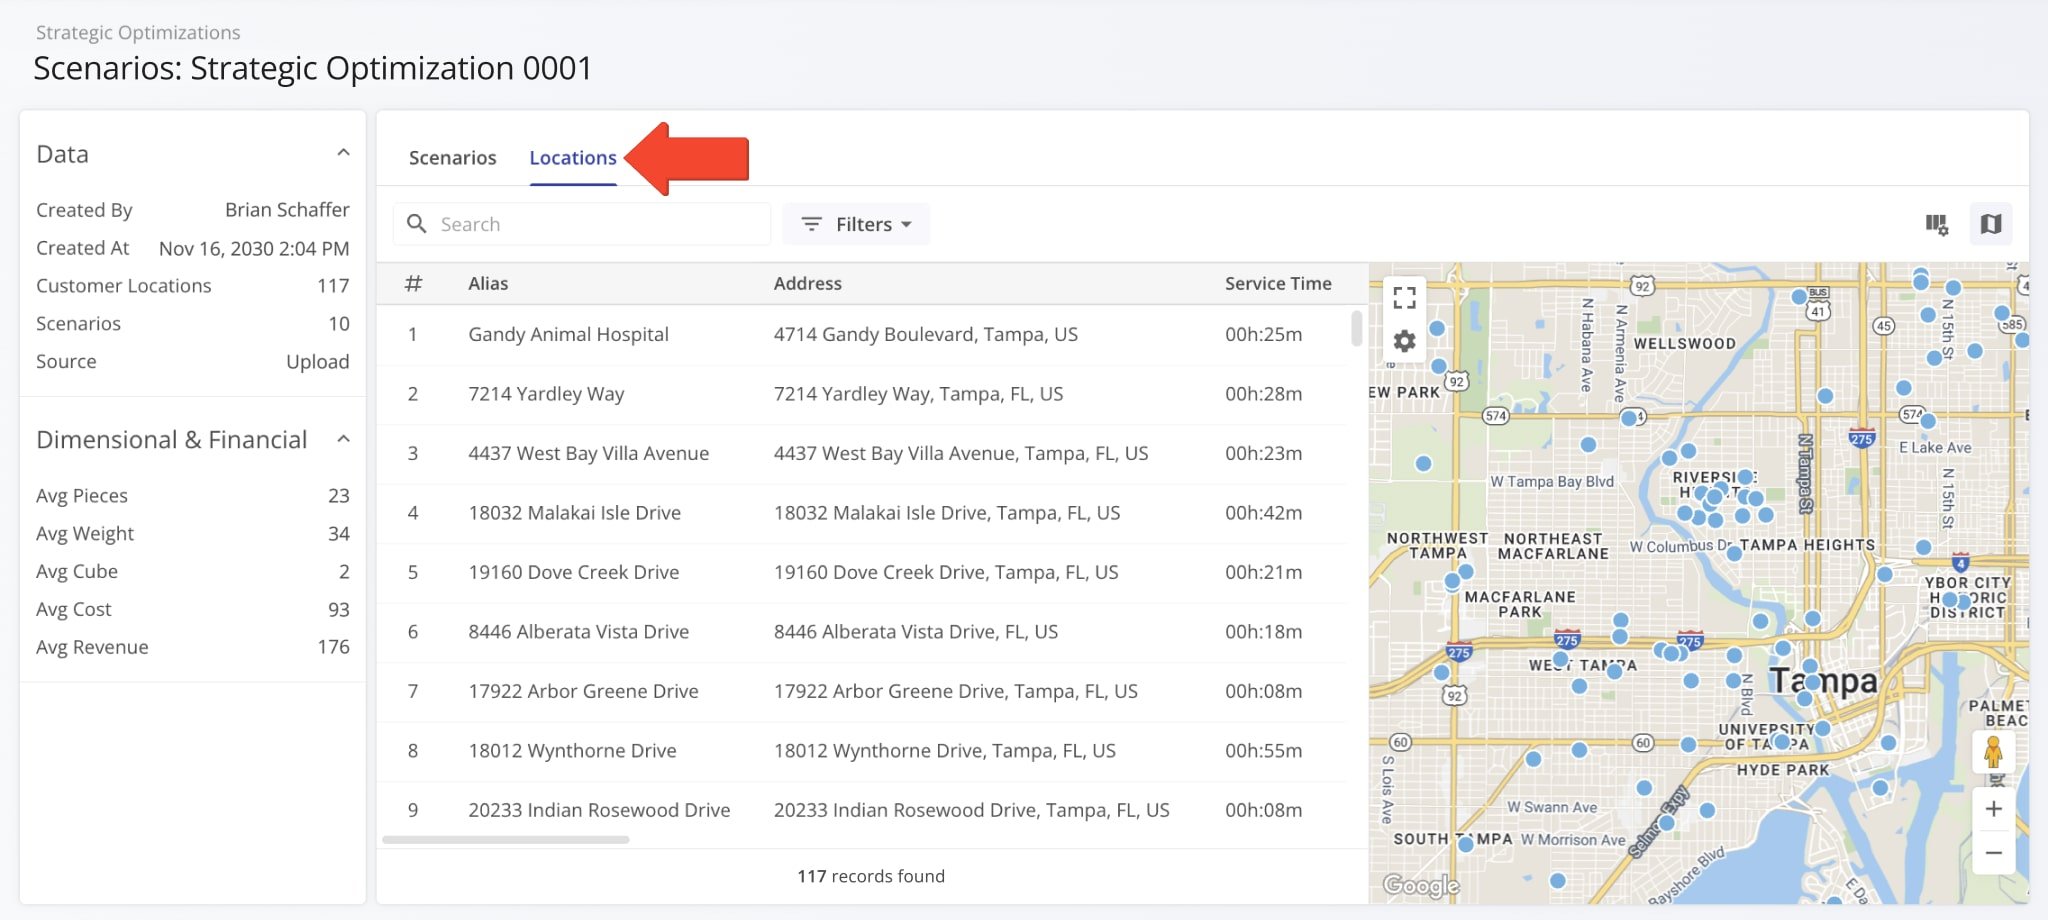Click the vertical table scrollbar thumb
This screenshot has width=2048, height=920.
coord(1356,328)
